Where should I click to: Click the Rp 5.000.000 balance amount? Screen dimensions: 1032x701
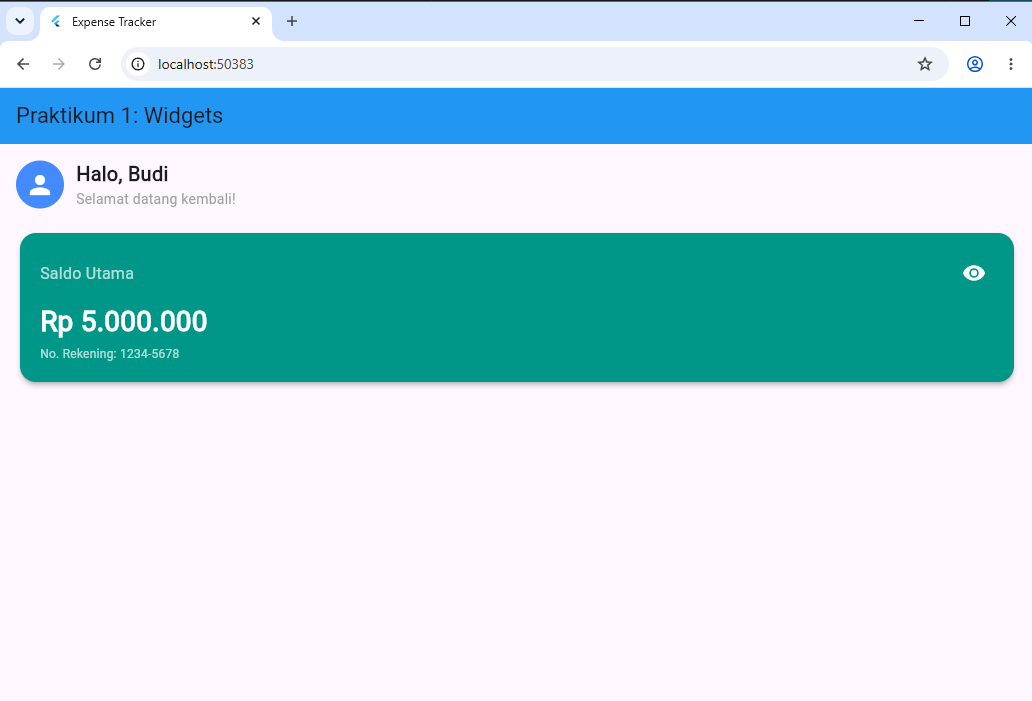pos(124,322)
